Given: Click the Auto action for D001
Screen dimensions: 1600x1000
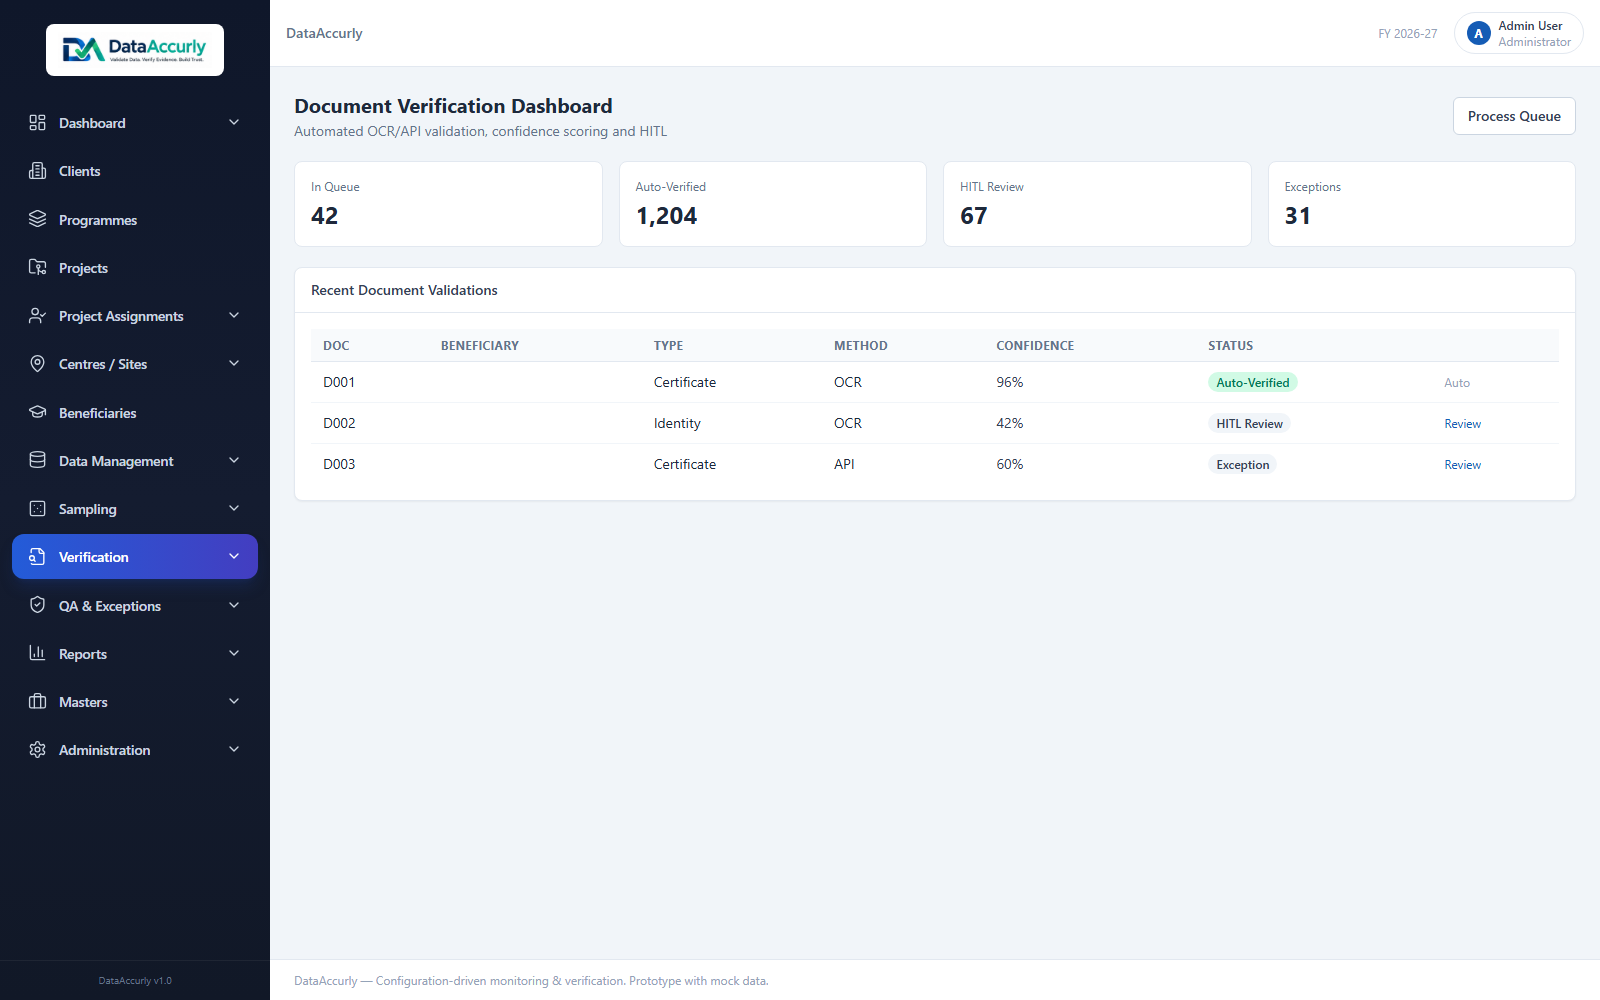Looking at the screenshot, I should pos(1457,383).
